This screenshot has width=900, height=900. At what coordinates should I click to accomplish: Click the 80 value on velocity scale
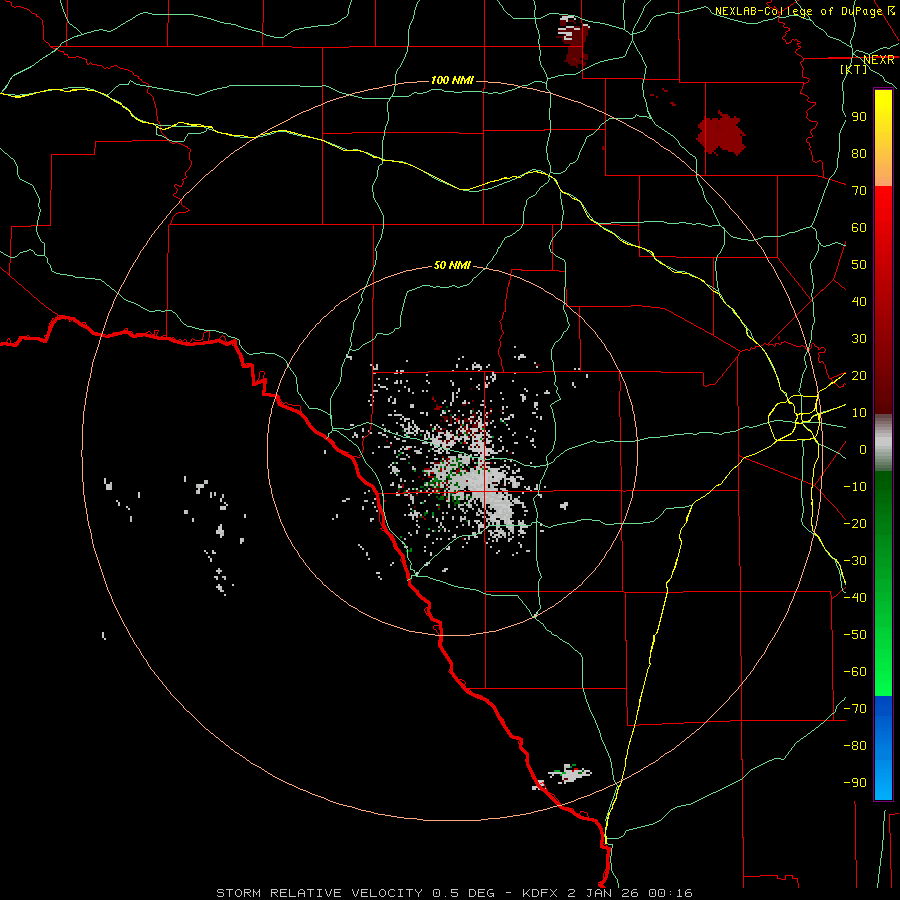tap(859, 154)
